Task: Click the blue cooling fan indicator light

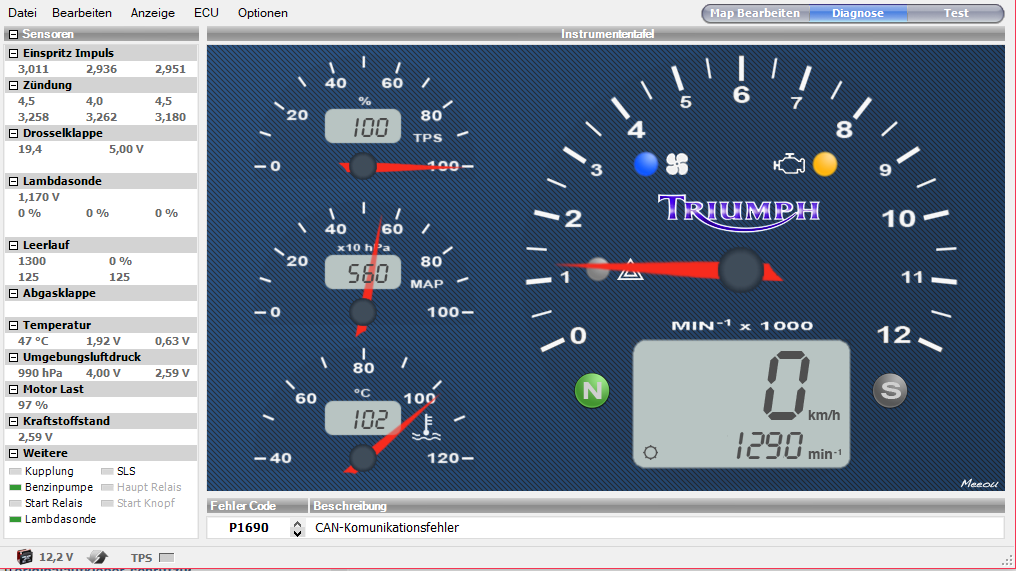Action: [645, 164]
